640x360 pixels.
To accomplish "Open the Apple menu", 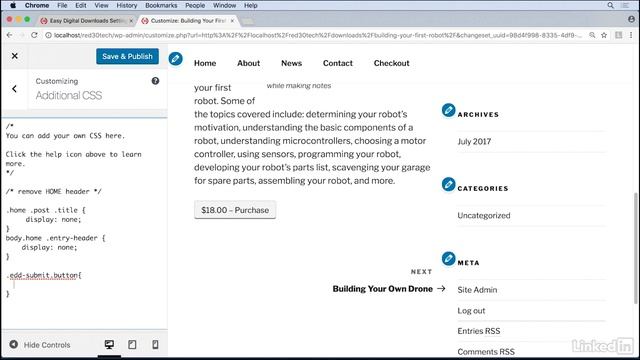I will pyautogui.click(x=13, y=5).
